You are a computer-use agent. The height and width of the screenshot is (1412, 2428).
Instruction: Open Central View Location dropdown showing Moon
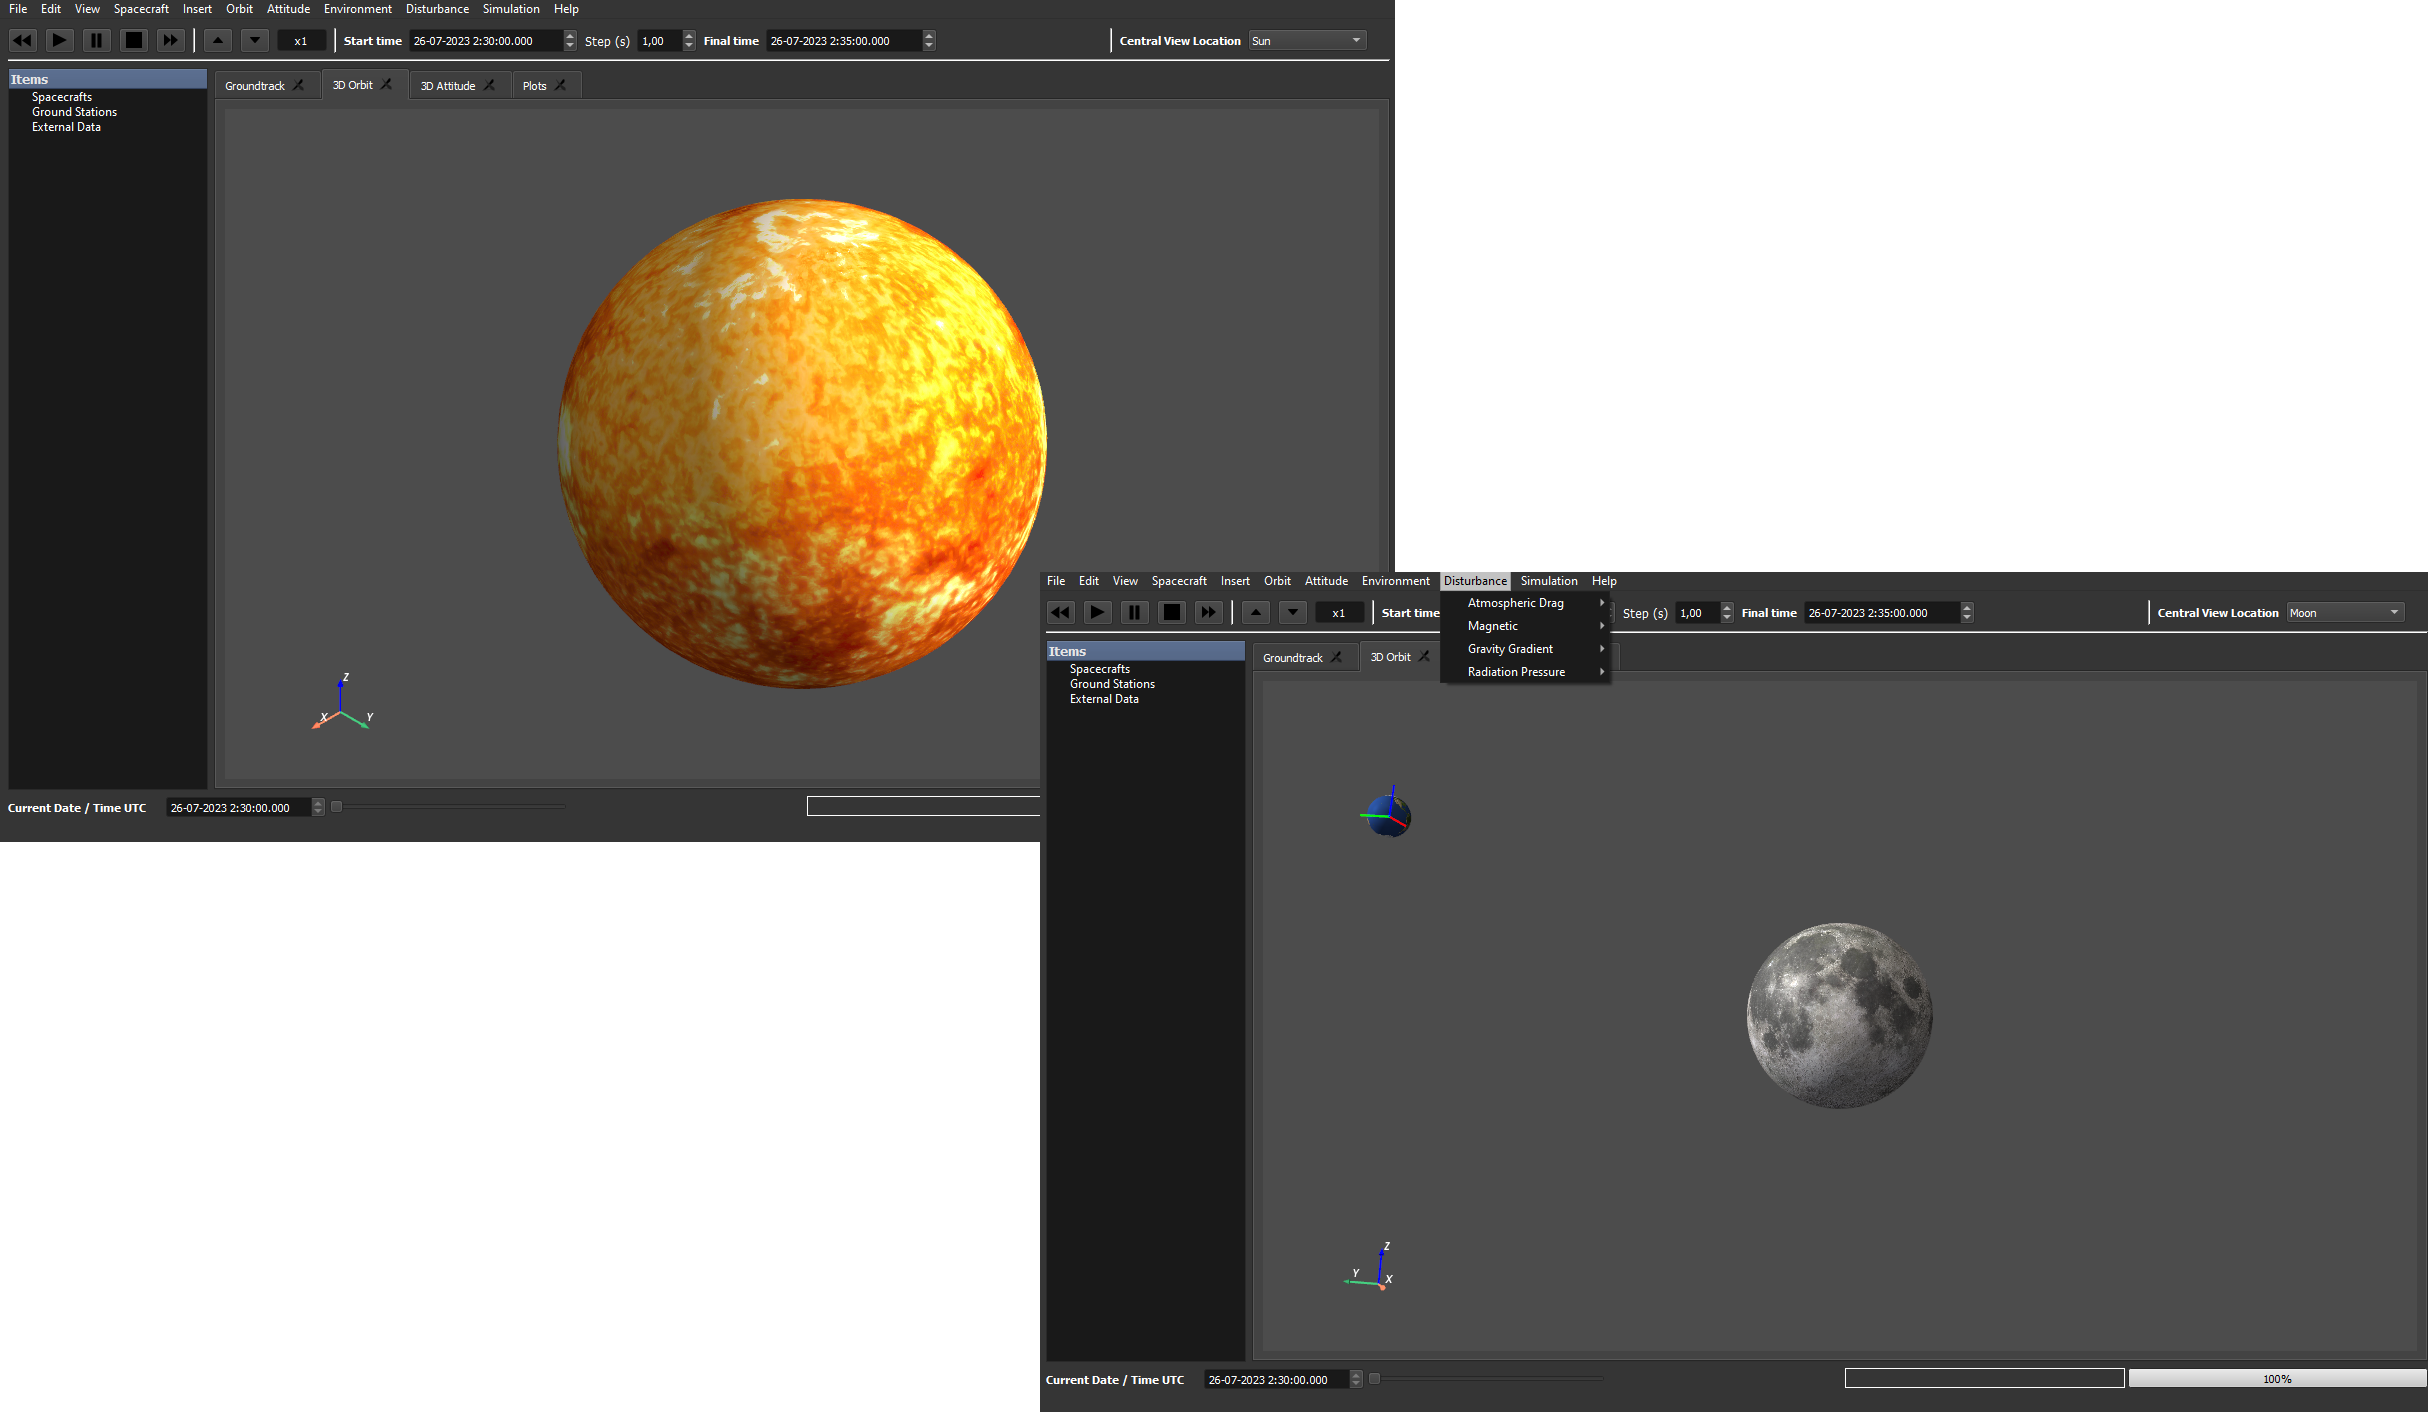(x=2345, y=613)
